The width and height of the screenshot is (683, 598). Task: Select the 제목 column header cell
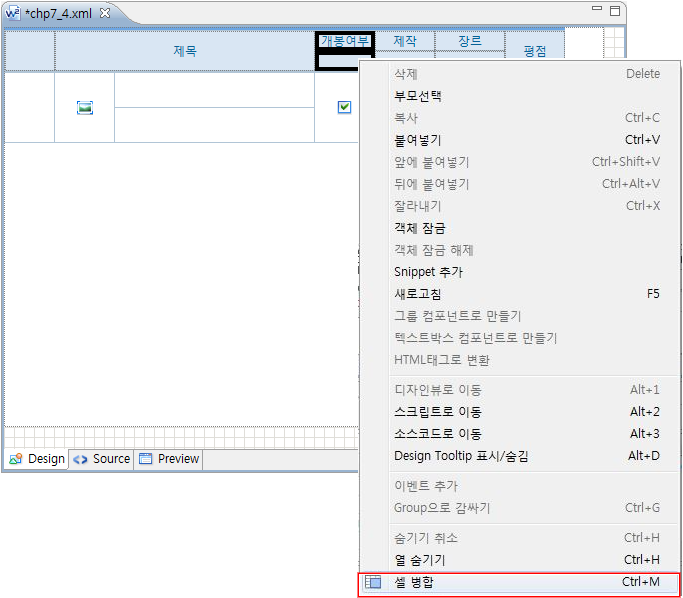(x=185, y=51)
